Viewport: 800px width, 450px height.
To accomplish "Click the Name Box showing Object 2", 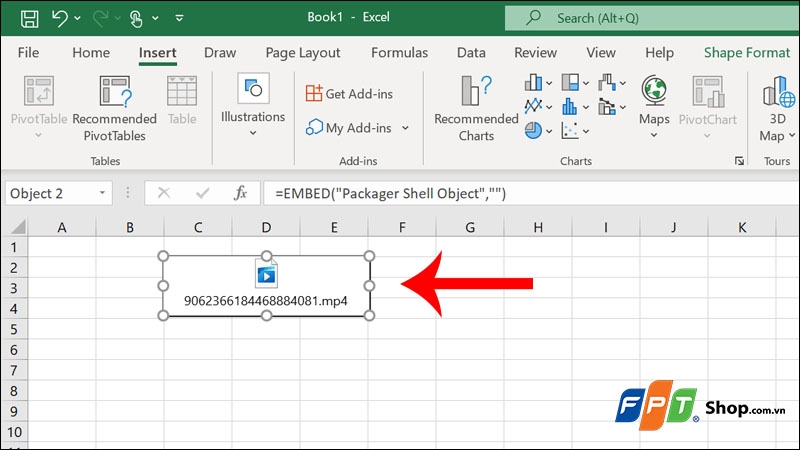I will (51, 193).
